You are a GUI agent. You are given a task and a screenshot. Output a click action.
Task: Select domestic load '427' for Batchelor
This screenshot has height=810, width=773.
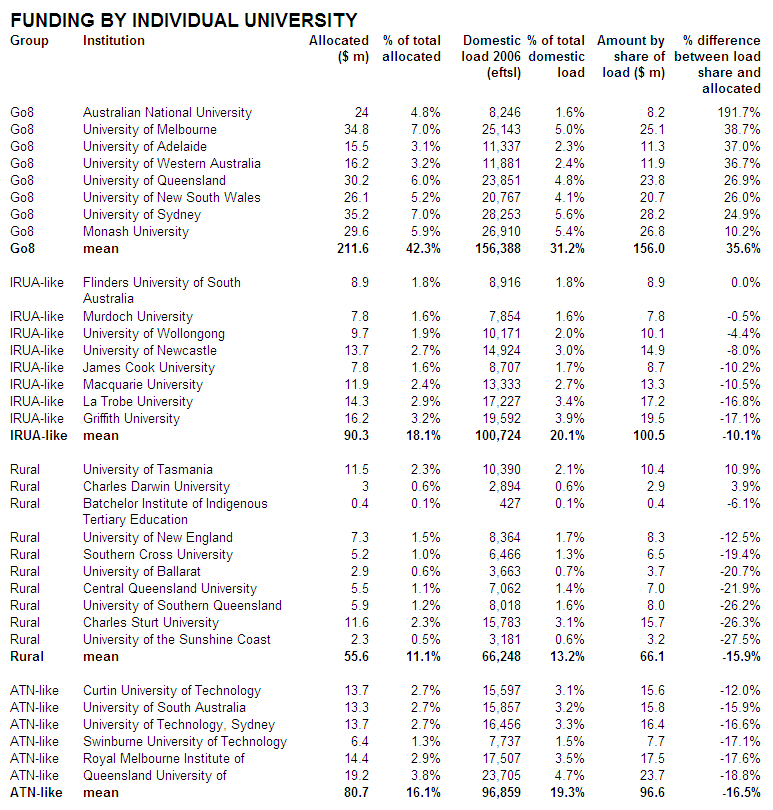coord(510,504)
